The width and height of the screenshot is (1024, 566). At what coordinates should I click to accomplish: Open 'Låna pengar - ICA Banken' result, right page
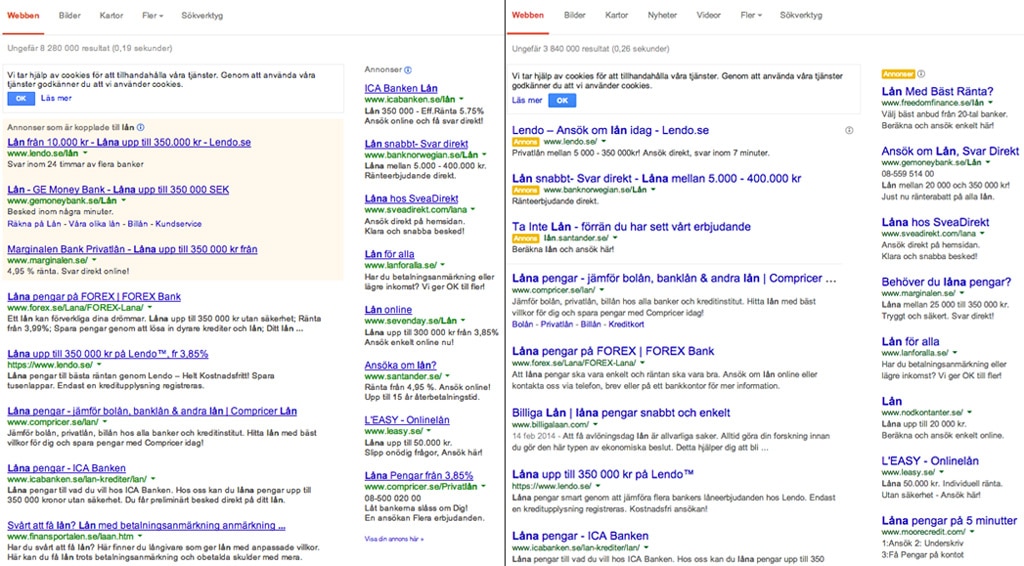(580, 535)
